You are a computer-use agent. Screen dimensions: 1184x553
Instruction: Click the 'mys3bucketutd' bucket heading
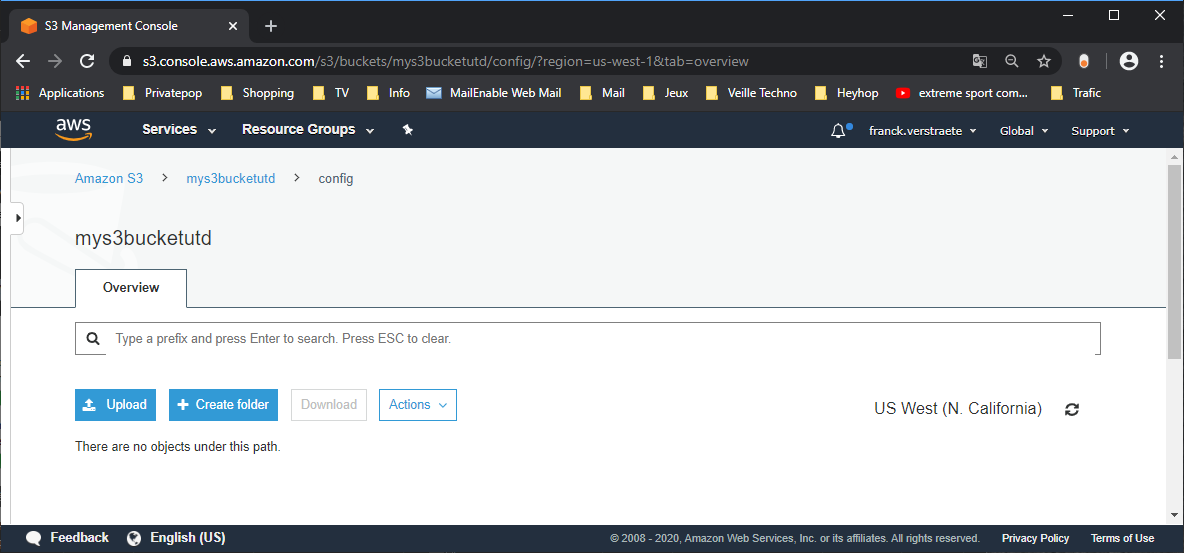[x=143, y=238]
